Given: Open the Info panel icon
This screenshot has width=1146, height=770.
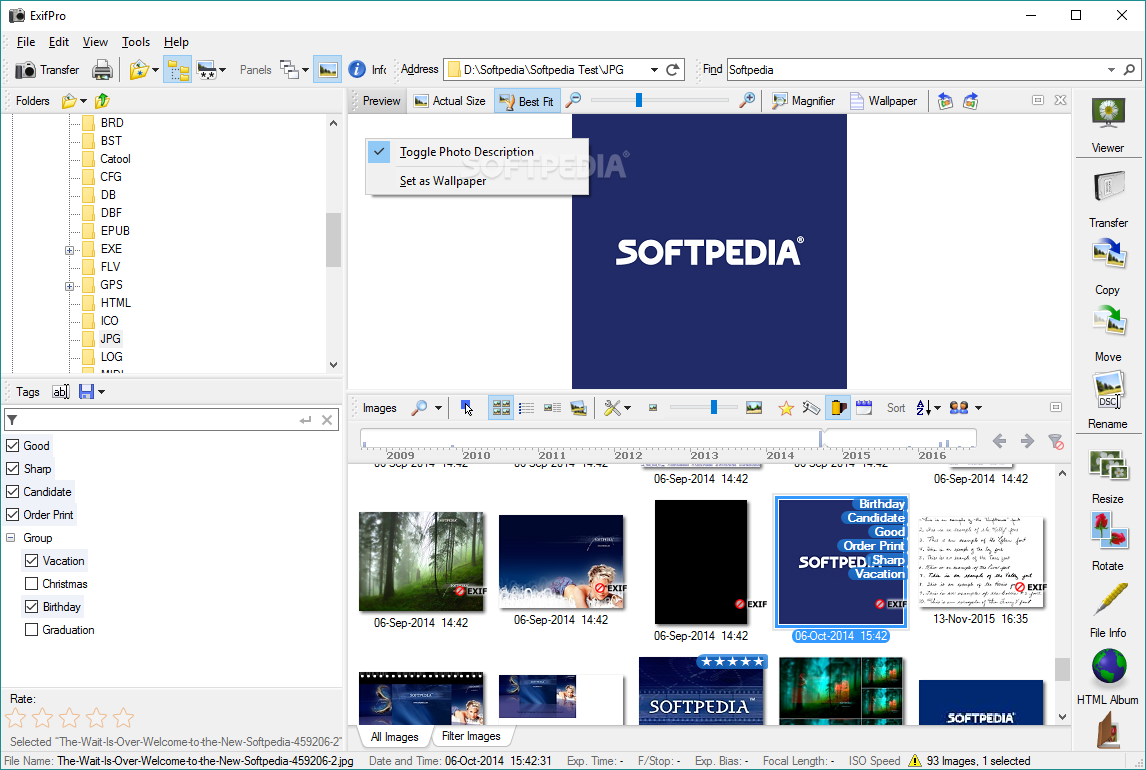Looking at the screenshot, I should [x=357, y=70].
